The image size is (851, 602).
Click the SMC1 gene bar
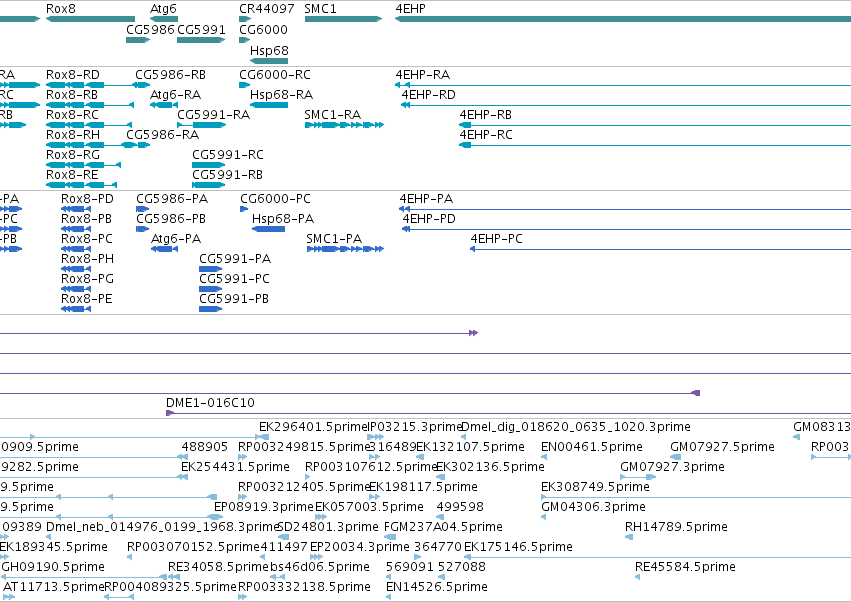coord(344,19)
